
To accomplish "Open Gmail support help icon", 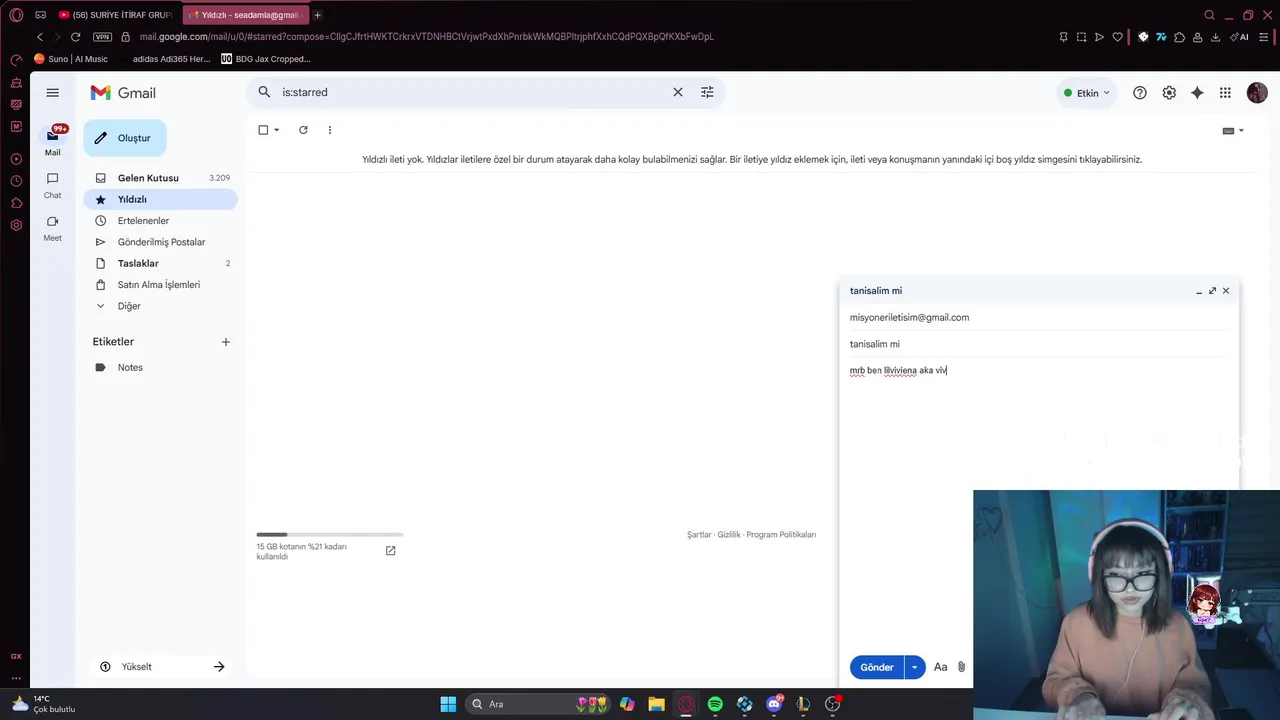I will (x=1140, y=93).
